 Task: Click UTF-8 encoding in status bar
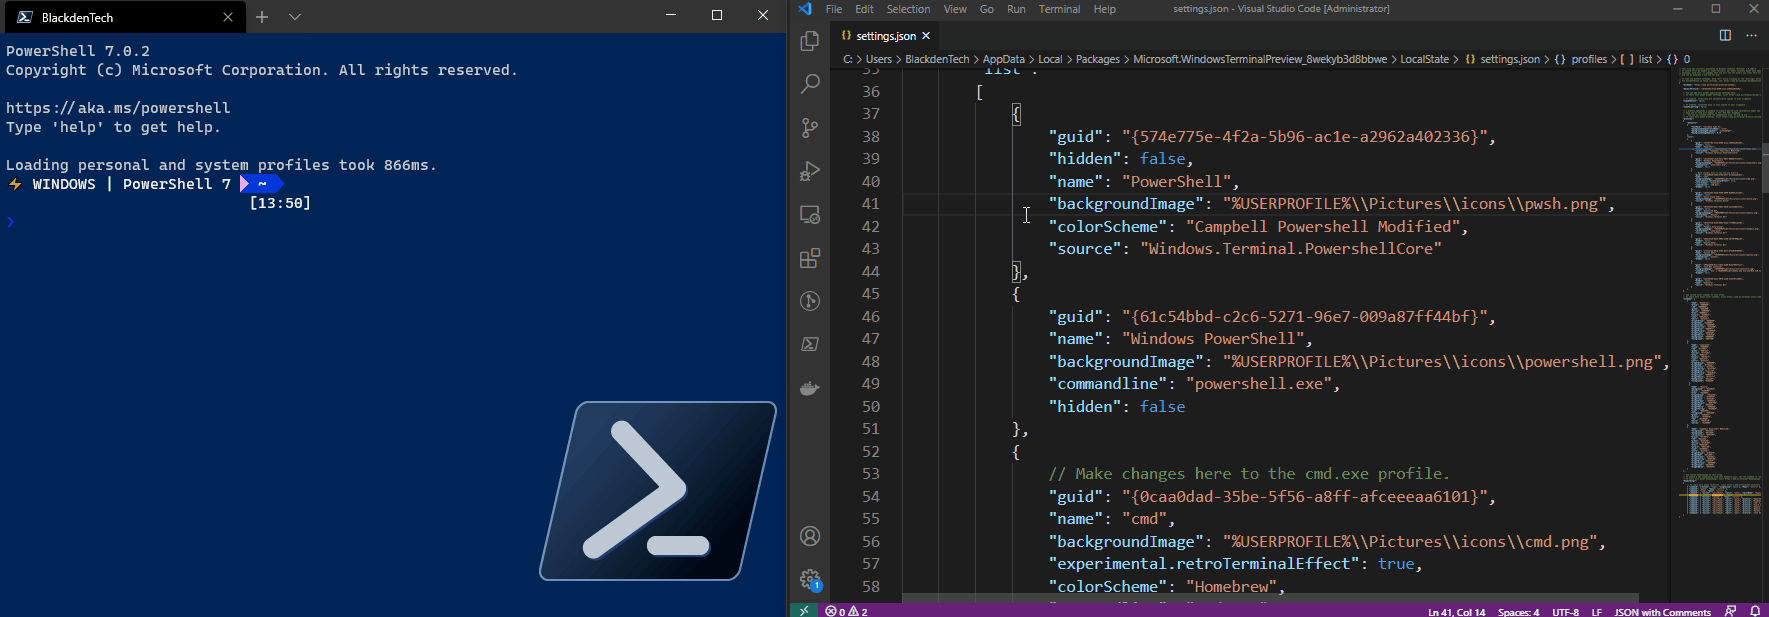coord(1565,611)
